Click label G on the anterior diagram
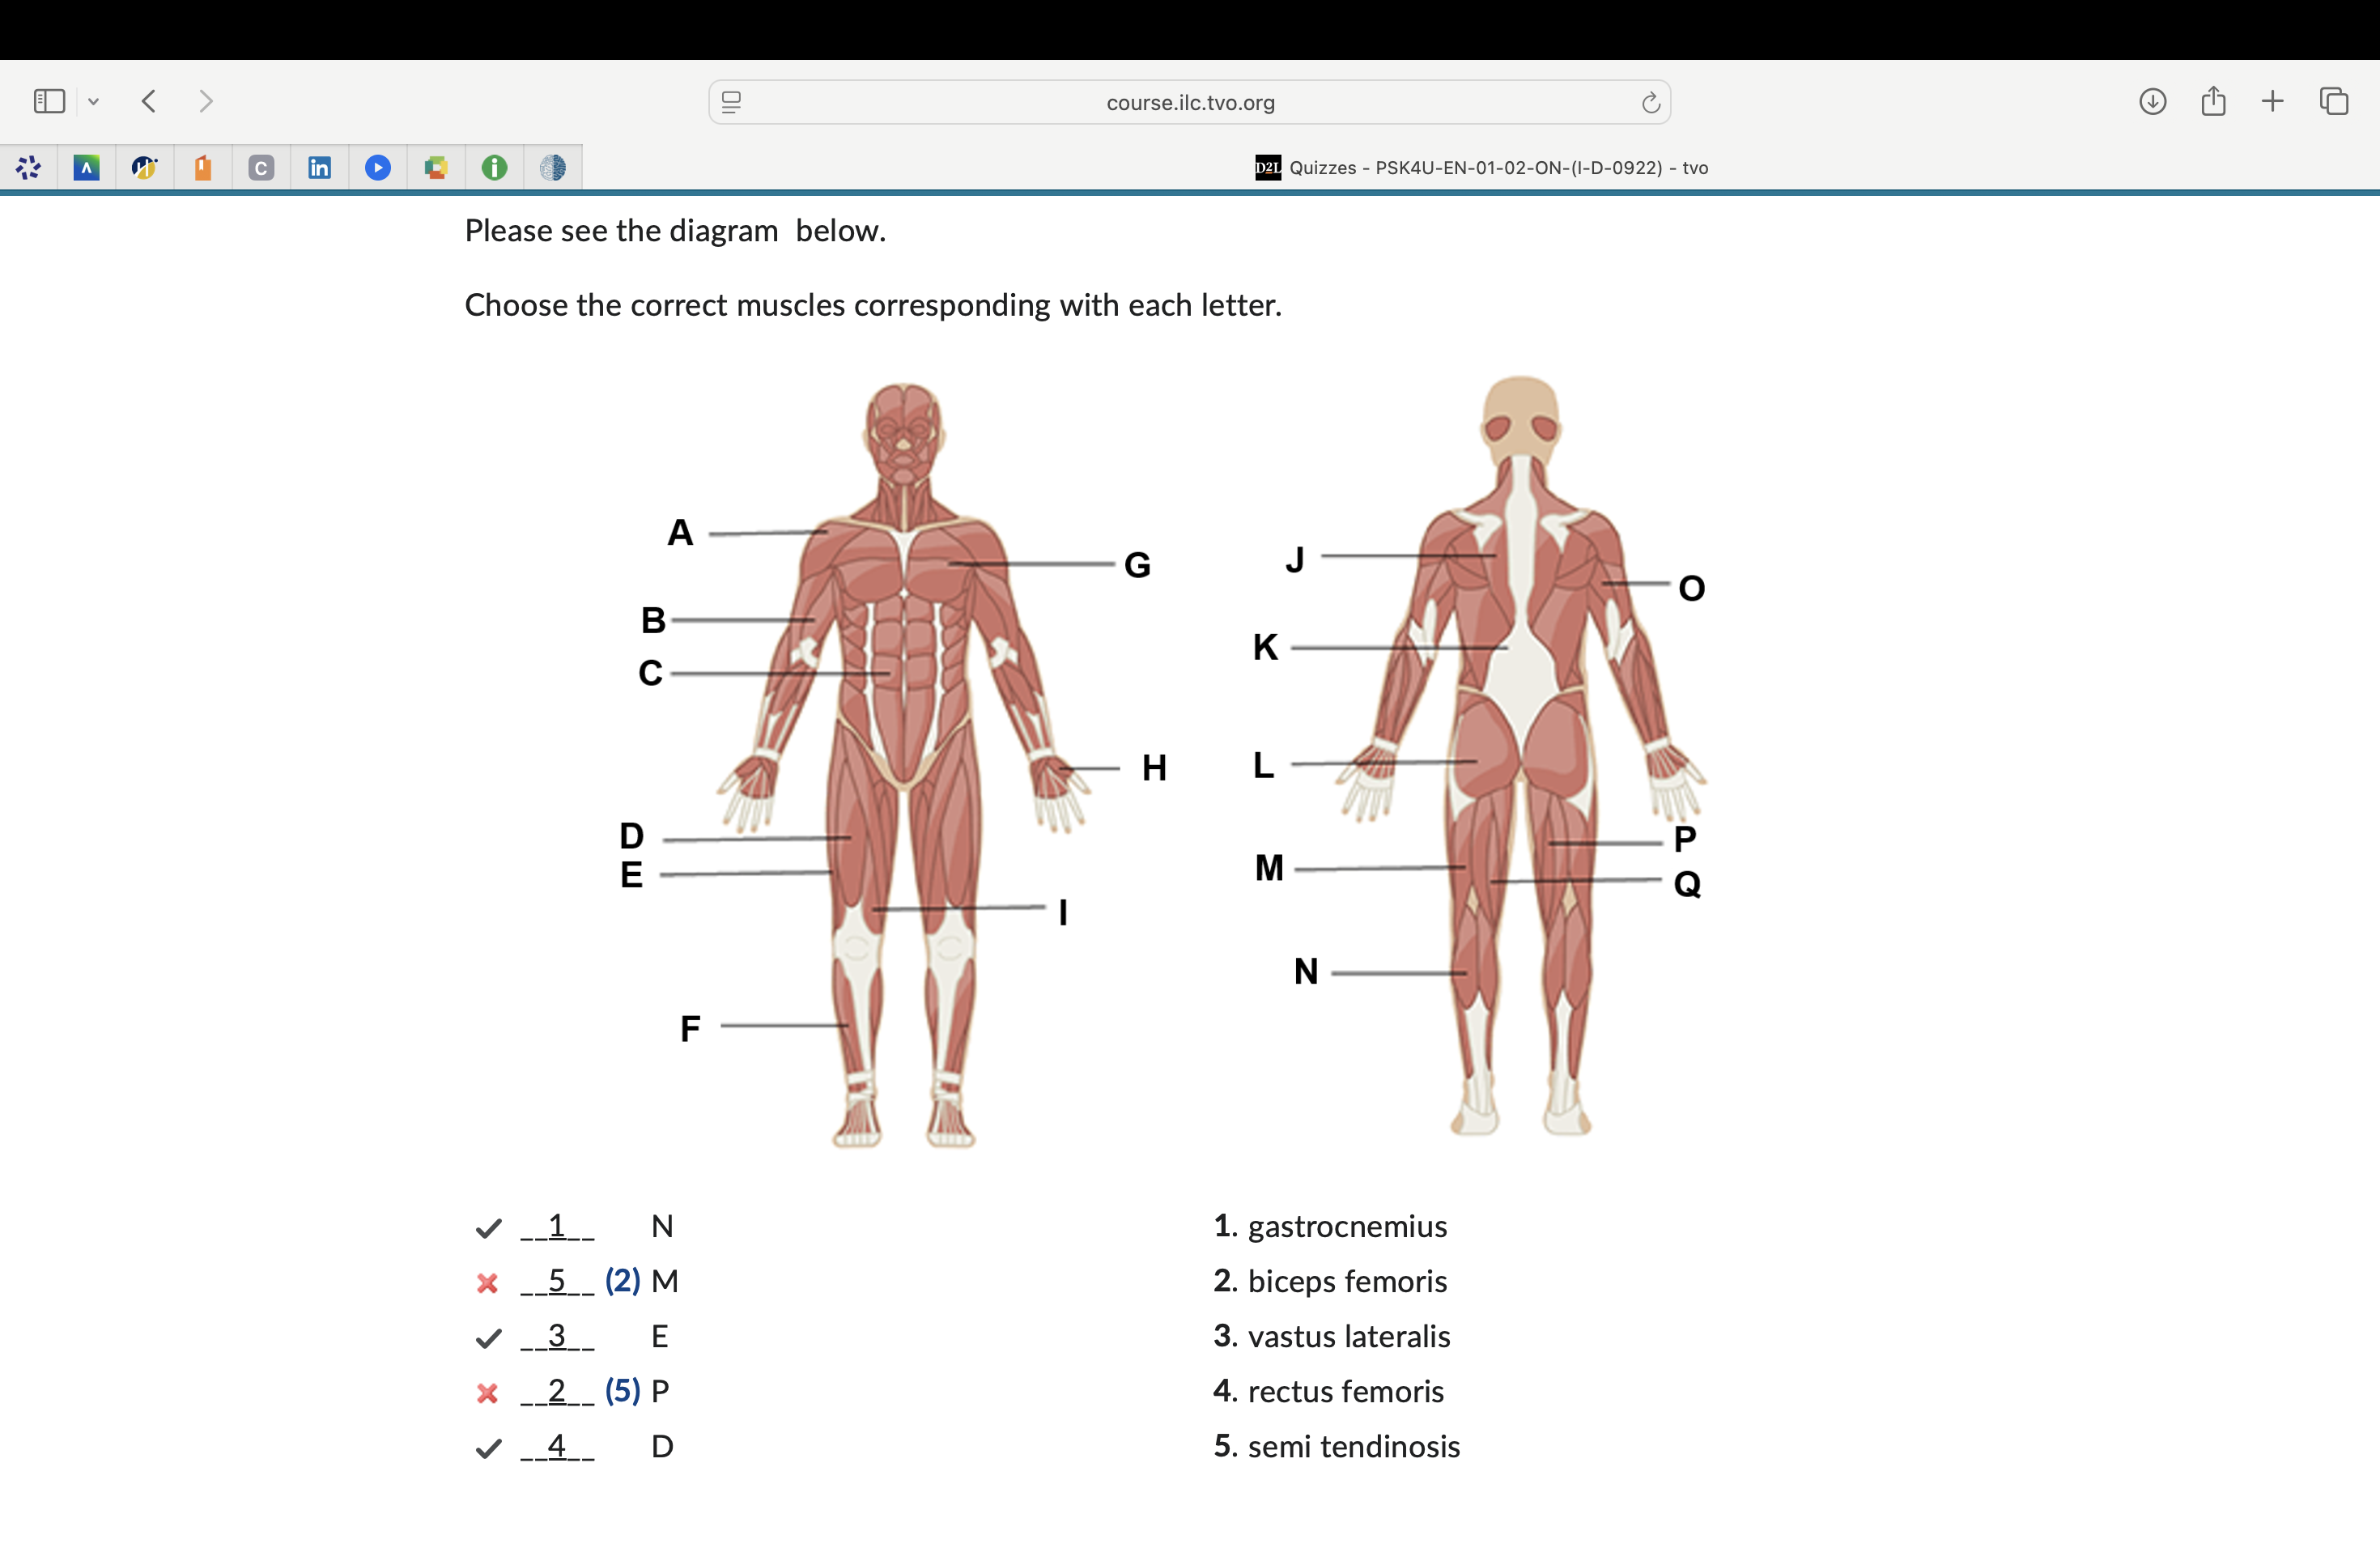 [x=1137, y=565]
